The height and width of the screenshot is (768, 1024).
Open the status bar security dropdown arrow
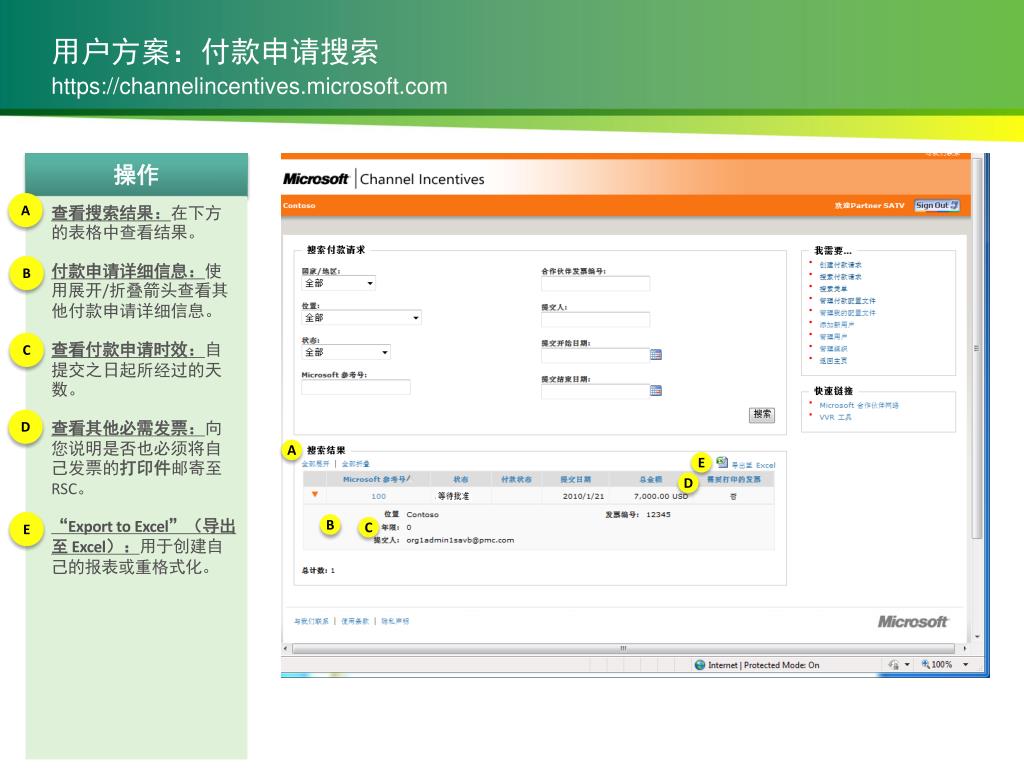(907, 665)
